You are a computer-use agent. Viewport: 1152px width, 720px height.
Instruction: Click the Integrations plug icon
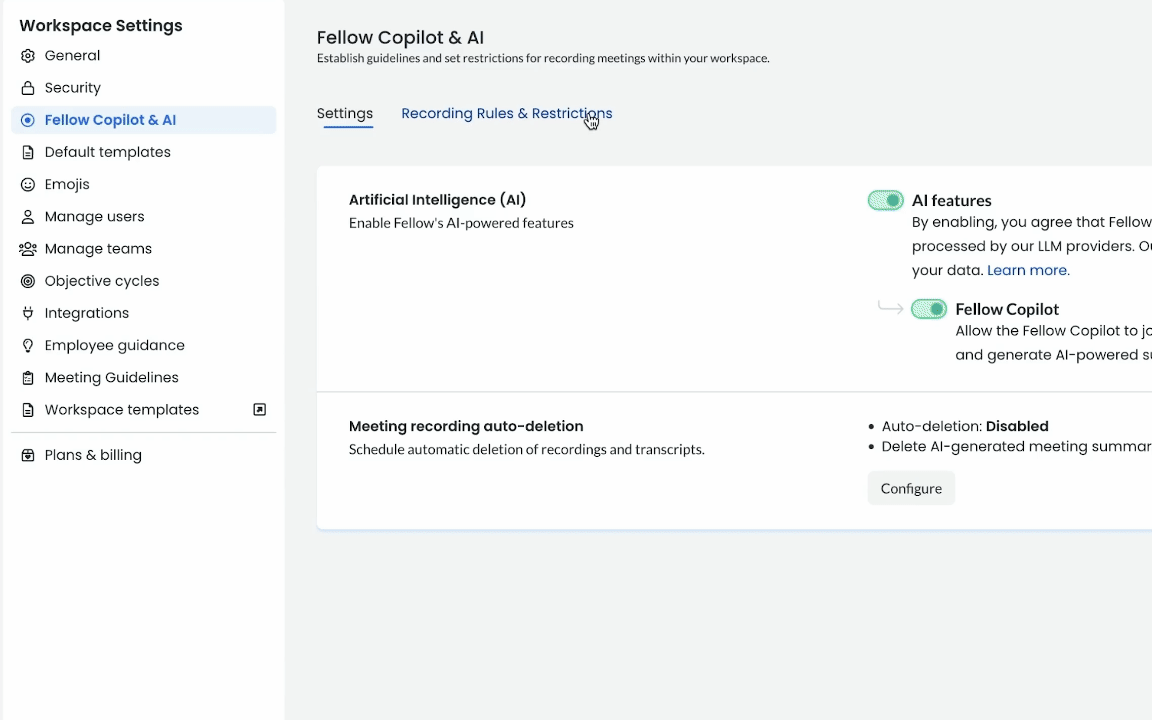28,313
